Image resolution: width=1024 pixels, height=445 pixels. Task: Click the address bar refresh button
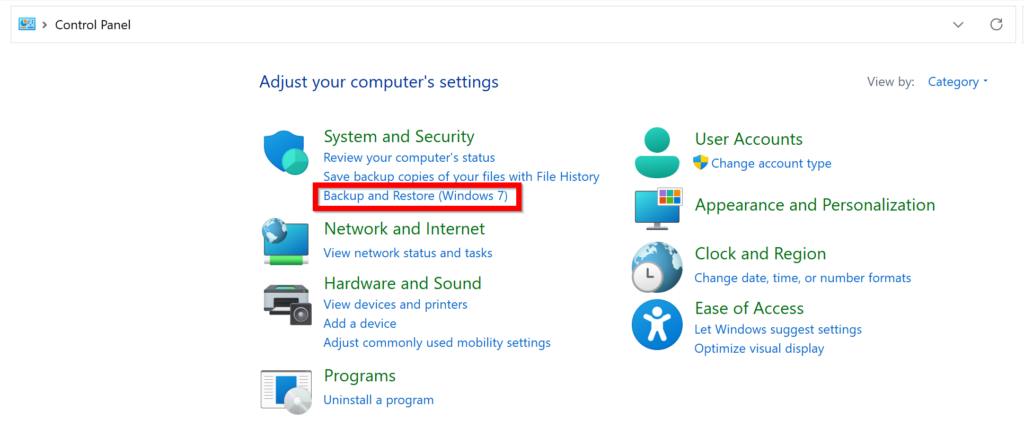996,24
